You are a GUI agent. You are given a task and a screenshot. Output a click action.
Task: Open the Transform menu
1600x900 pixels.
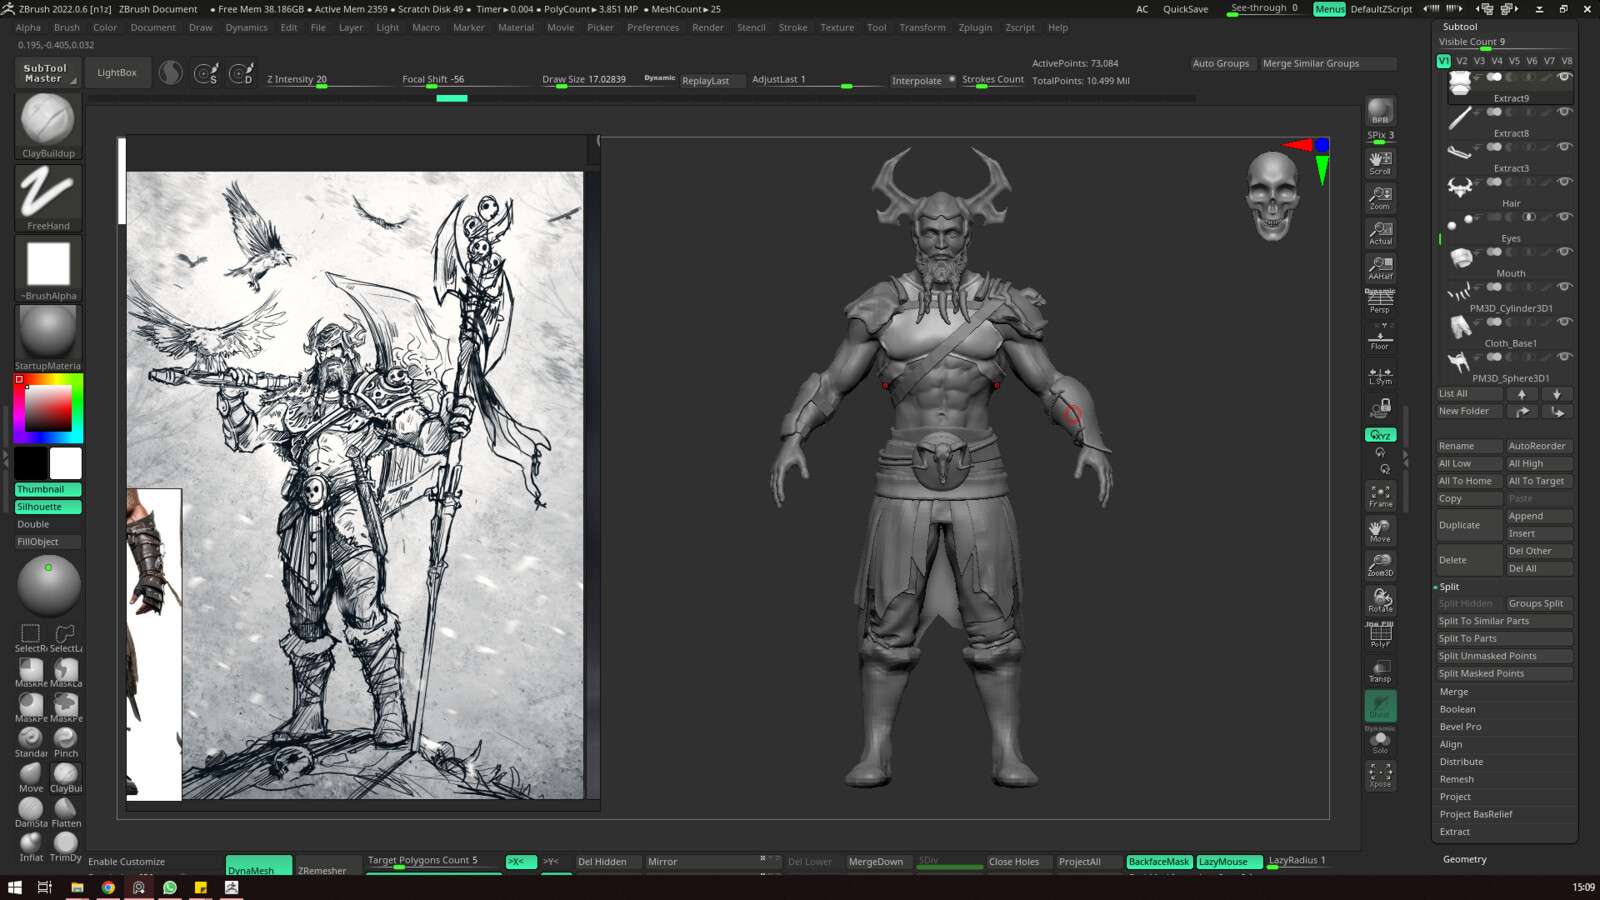point(922,28)
